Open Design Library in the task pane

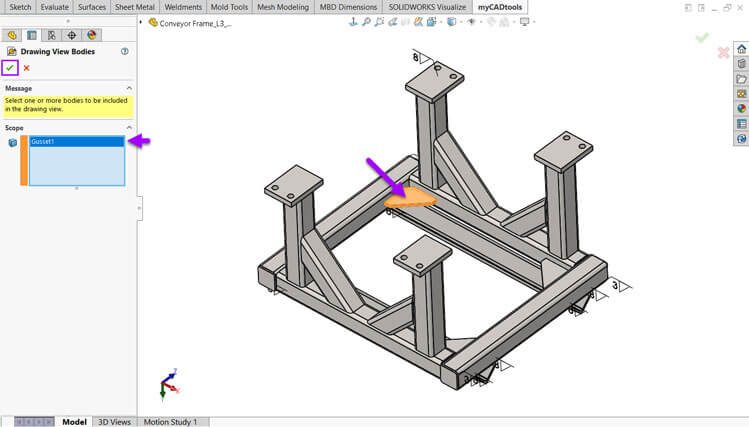[741, 64]
